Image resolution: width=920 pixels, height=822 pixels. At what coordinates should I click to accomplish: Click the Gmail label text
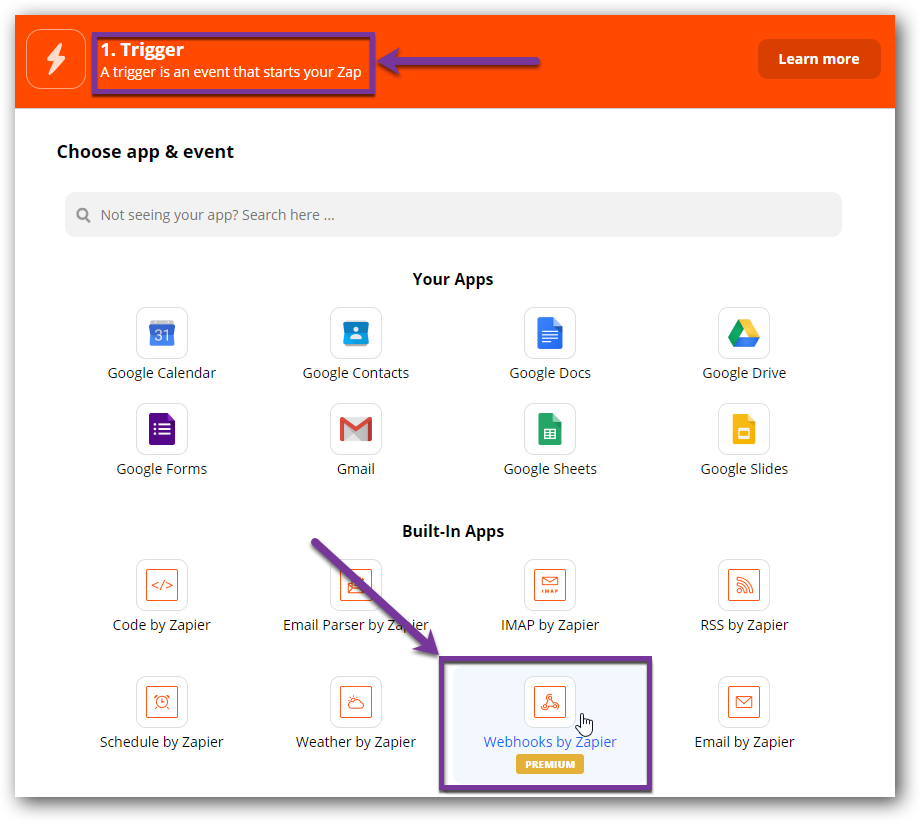click(356, 469)
